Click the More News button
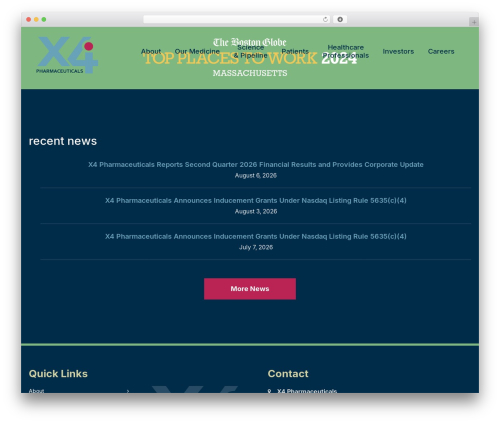This screenshot has width=500, height=423. pyautogui.click(x=250, y=289)
